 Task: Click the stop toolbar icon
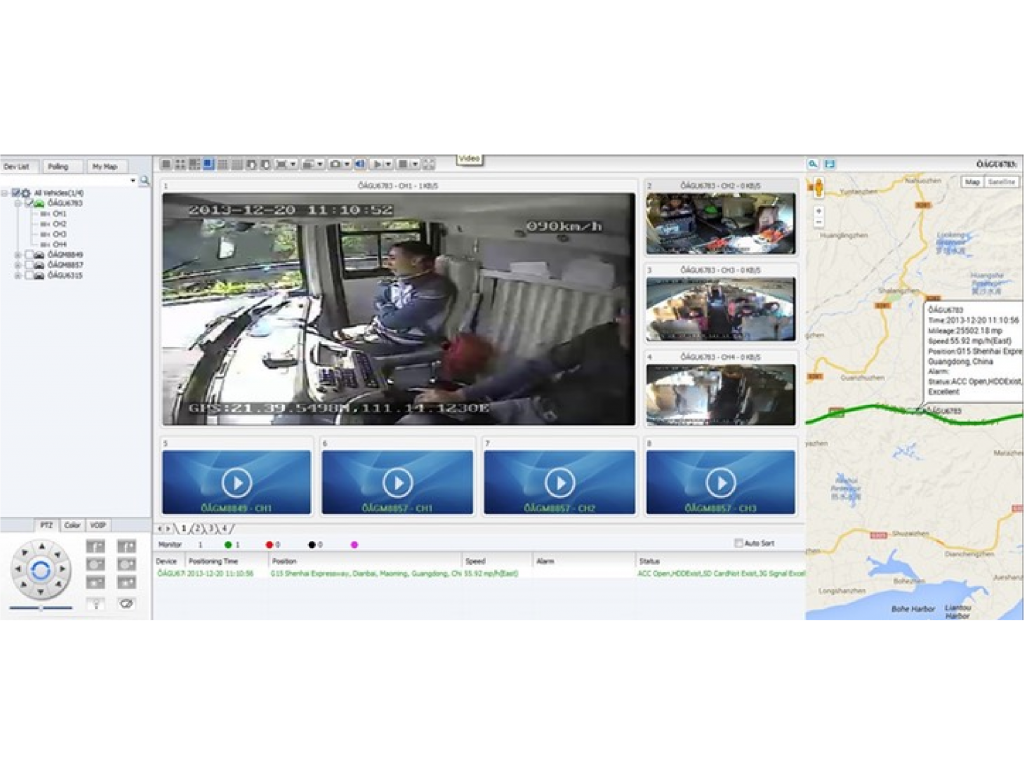click(x=403, y=164)
